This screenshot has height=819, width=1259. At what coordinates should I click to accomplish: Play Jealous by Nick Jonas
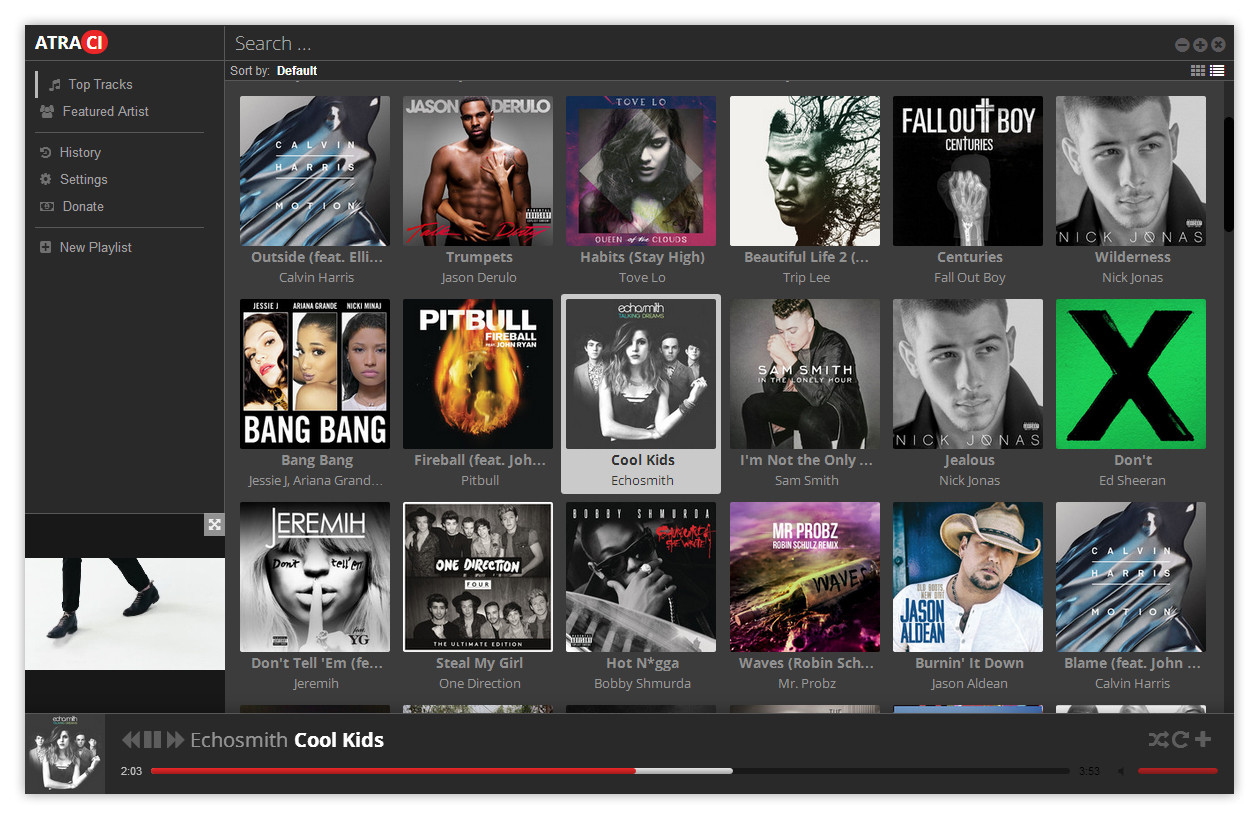[x=968, y=374]
